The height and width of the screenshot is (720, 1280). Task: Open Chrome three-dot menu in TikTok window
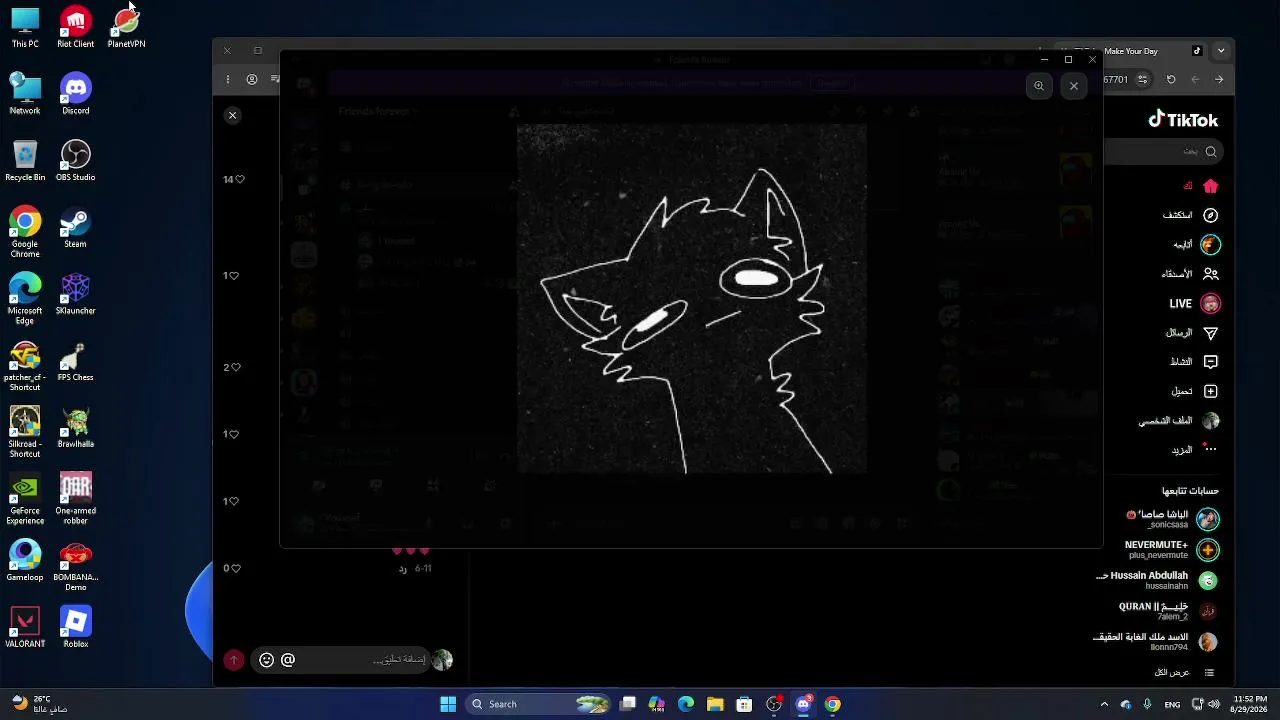coord(228,79)
